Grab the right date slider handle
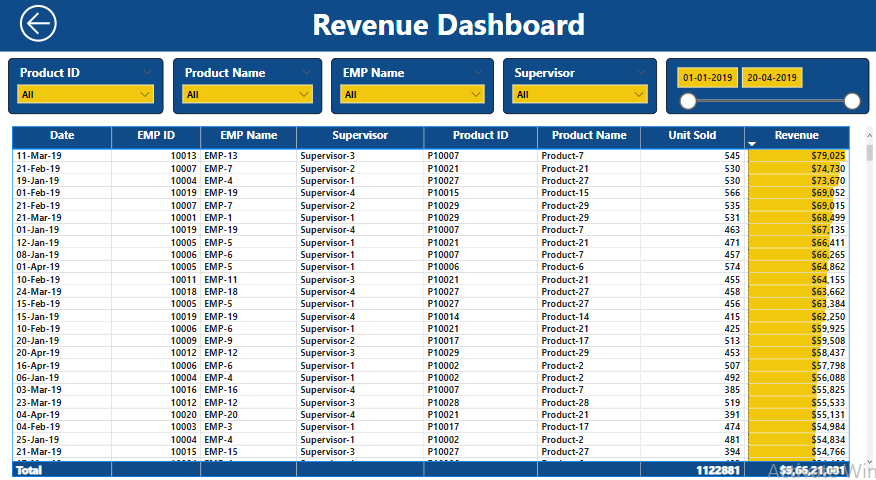The width and height of the screenshot is (876, 480). (852, 101)
